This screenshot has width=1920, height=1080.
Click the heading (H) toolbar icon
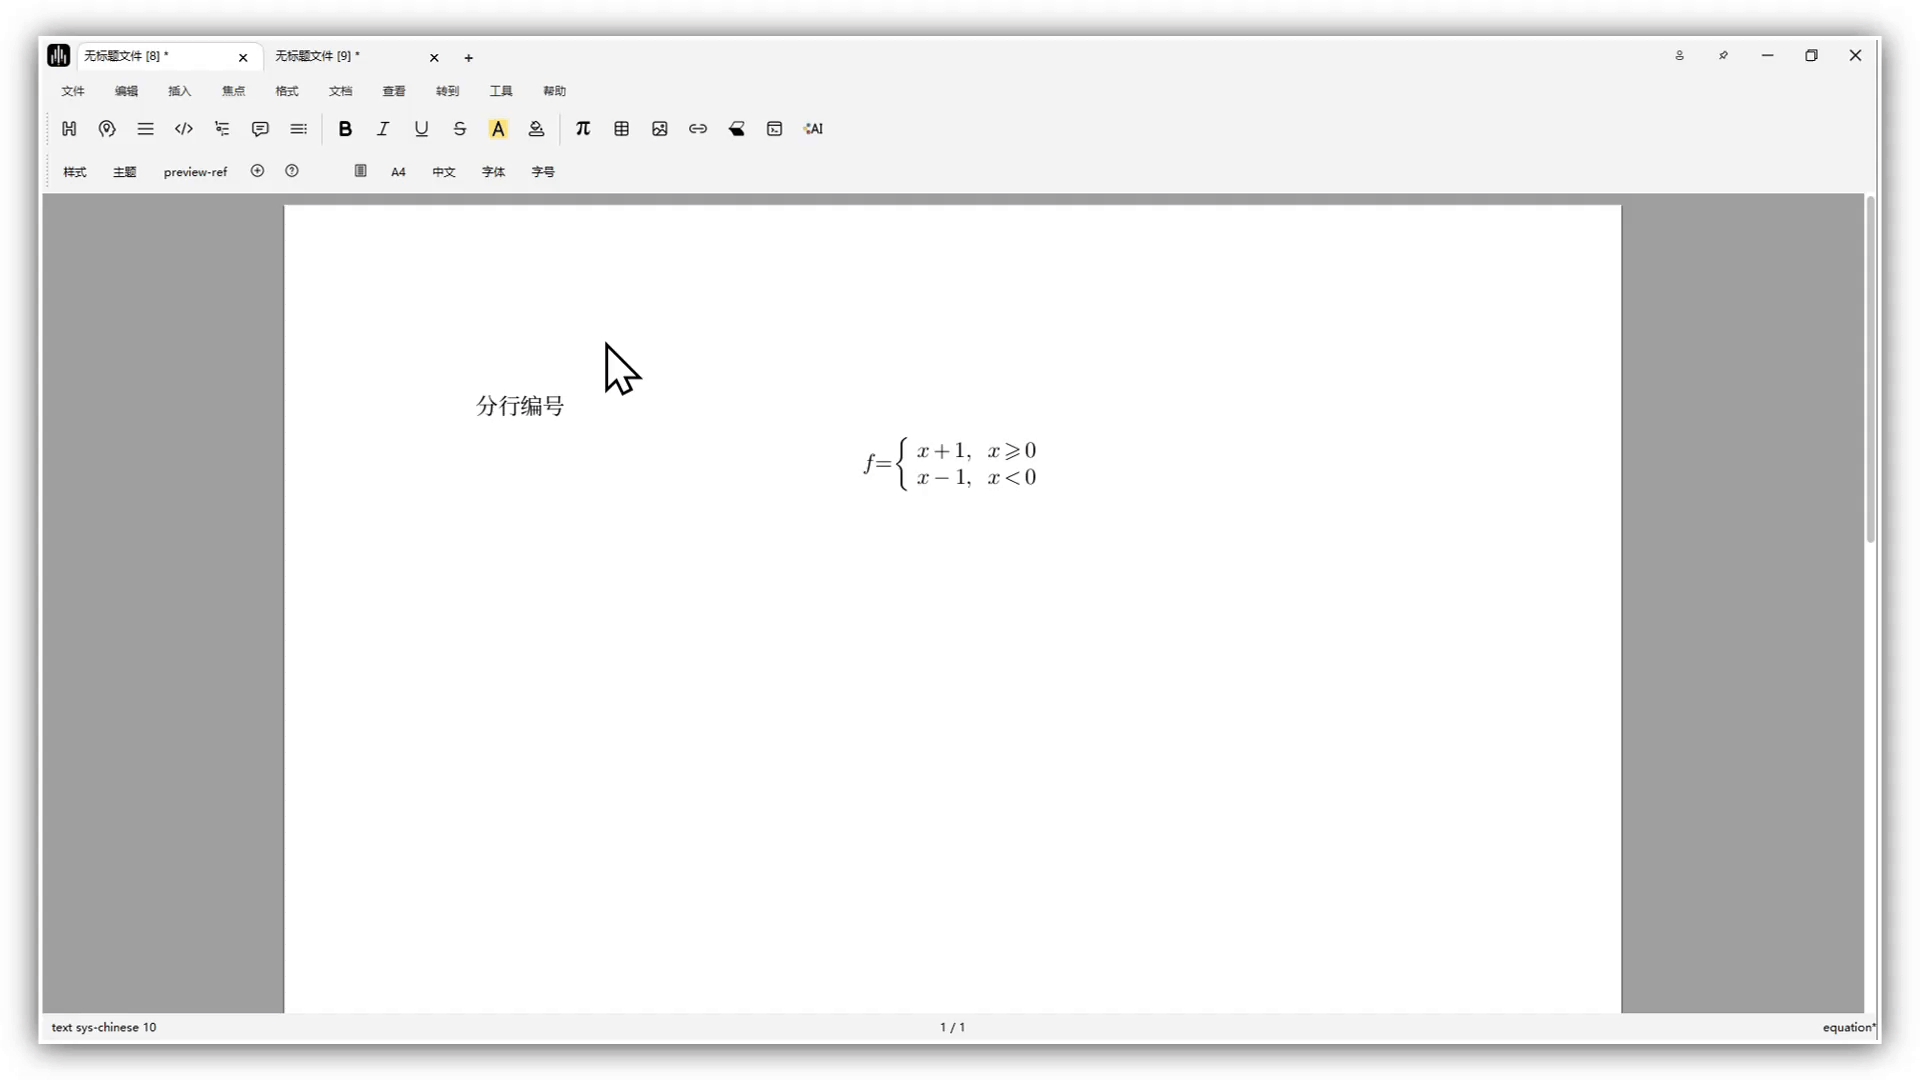pyautogui.click(x=69, y=129)
